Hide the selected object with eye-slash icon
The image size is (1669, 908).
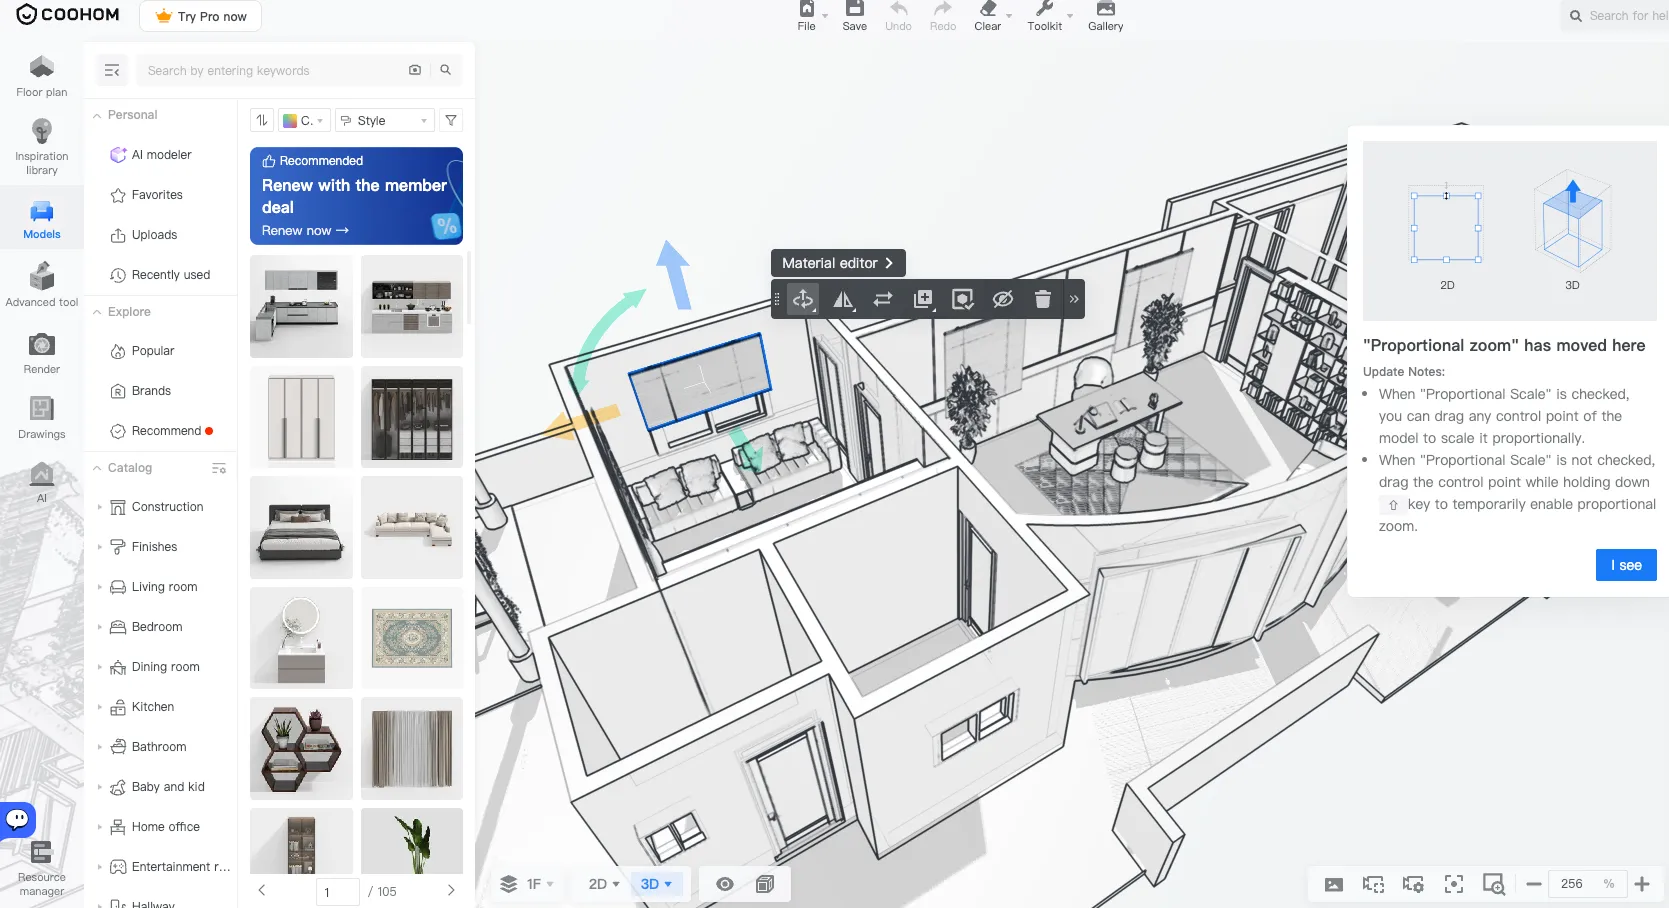click(x=1003, y=299)
